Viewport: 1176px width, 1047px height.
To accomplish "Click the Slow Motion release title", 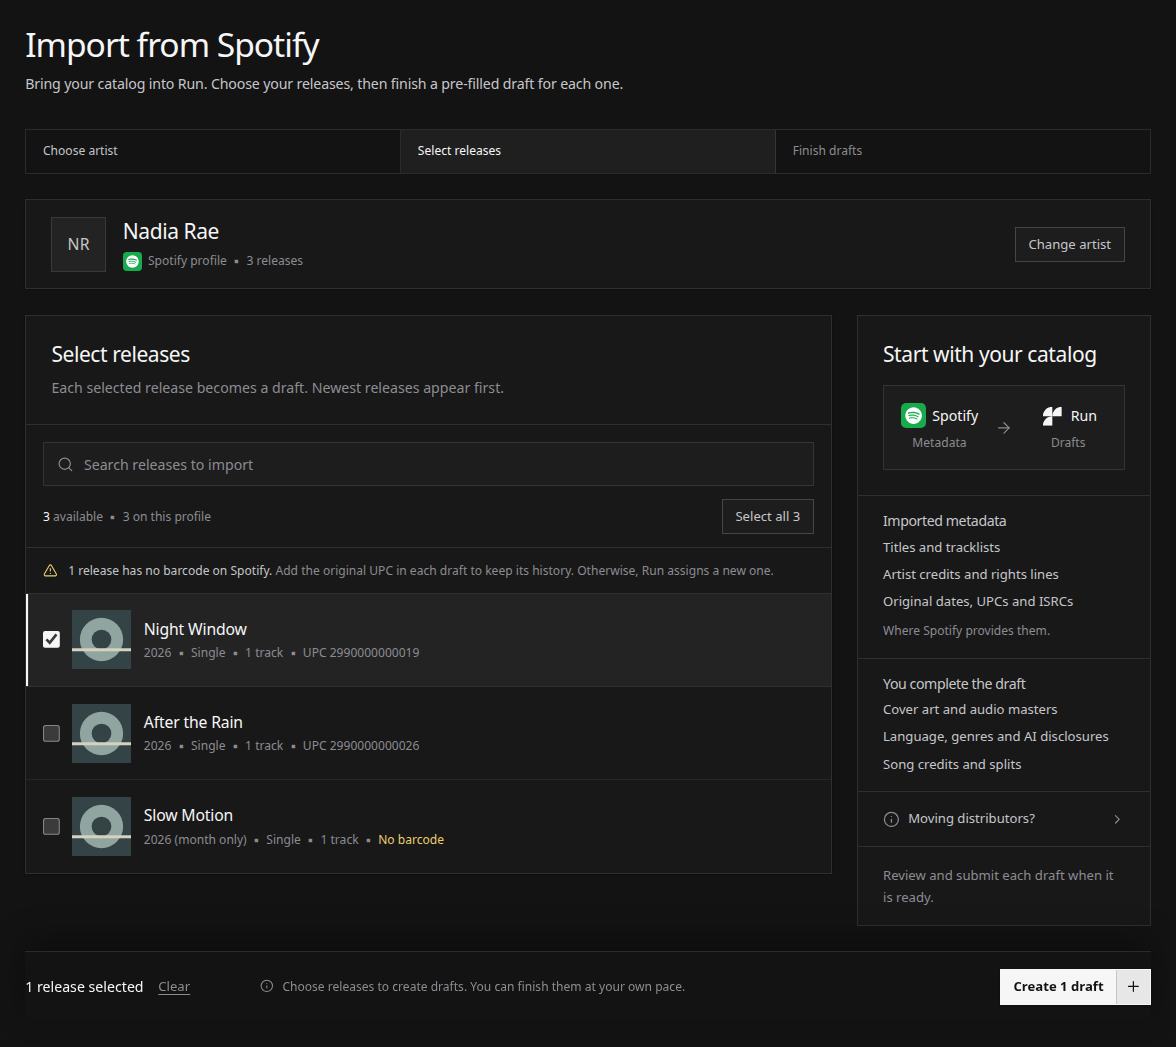I will 188,815.
